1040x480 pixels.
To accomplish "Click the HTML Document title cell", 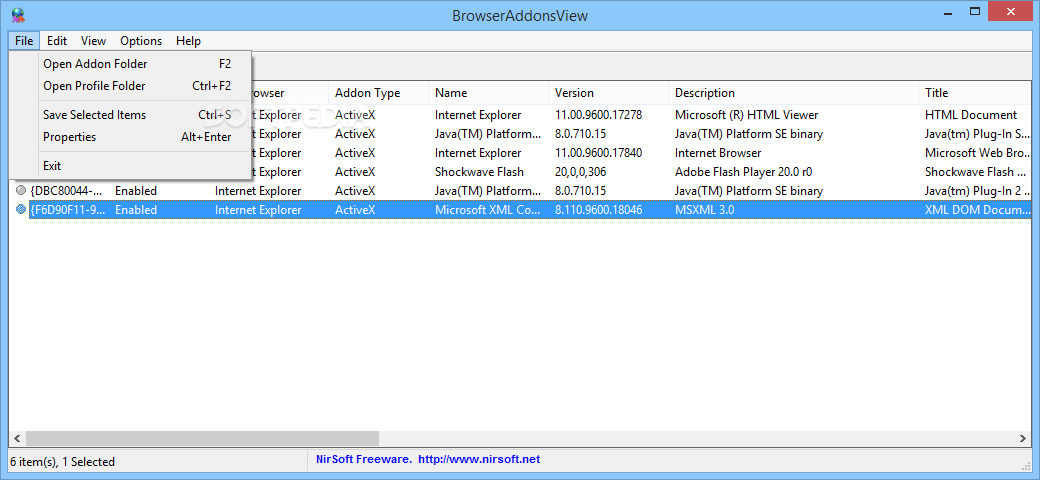I will (971, 115).
